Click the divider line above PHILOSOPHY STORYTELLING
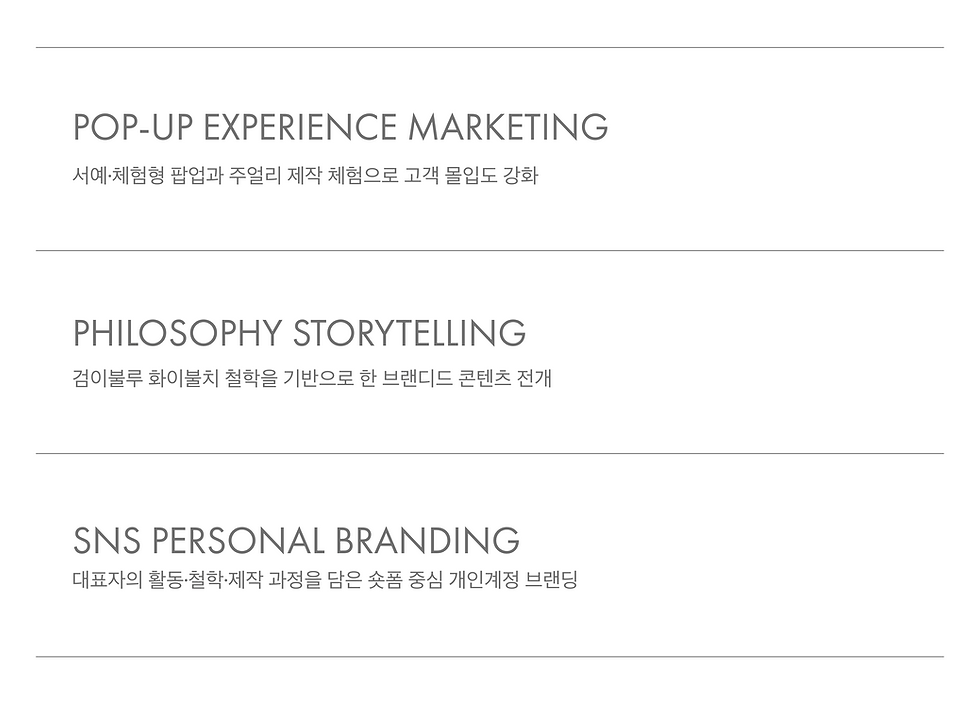Screen dimensions: 980x704 tap(489, 250)
